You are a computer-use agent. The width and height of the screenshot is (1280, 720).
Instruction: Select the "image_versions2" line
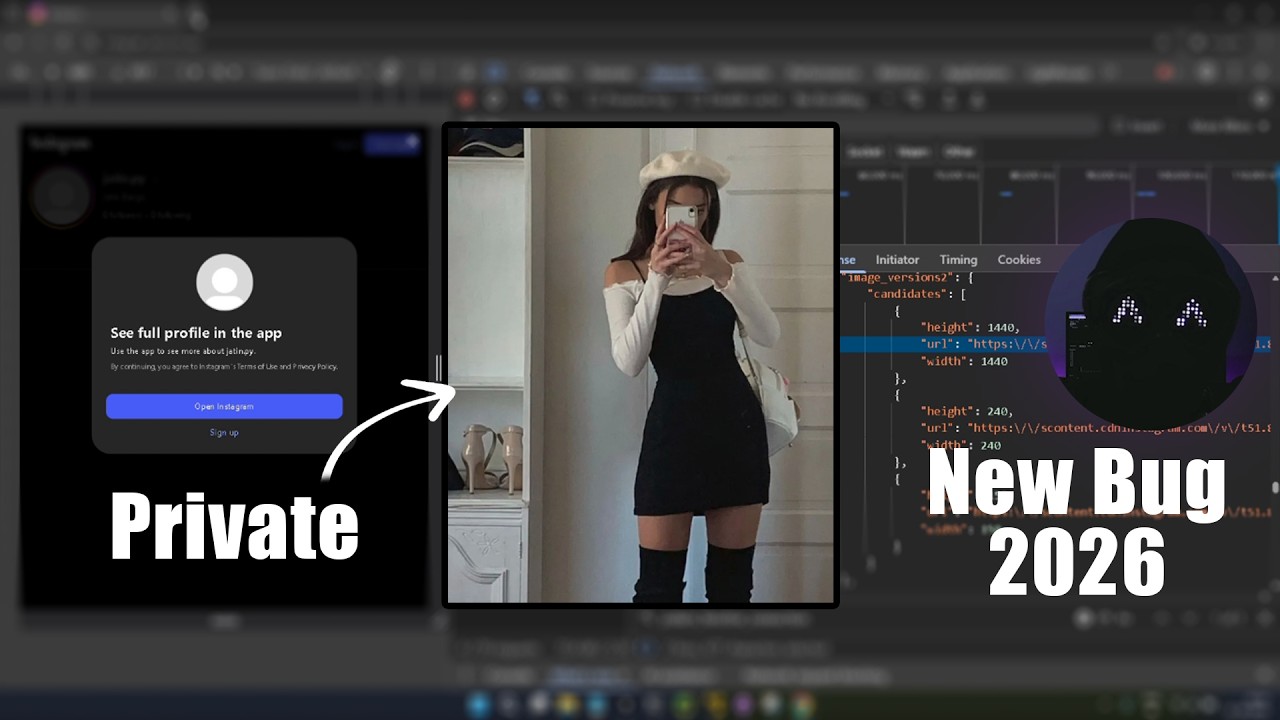(x=908, y=277)
